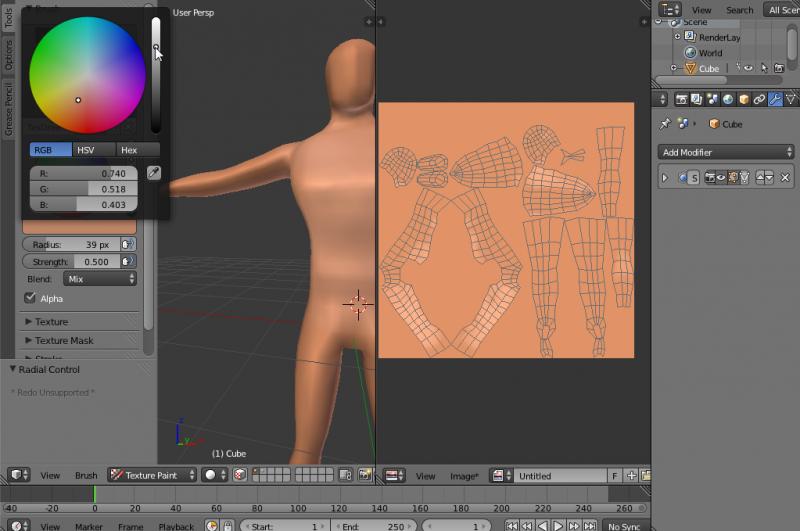This screenshot has height=531, width=800.
Task: Toggle the Alpha checkbox
Action: [x=29, y=298]
